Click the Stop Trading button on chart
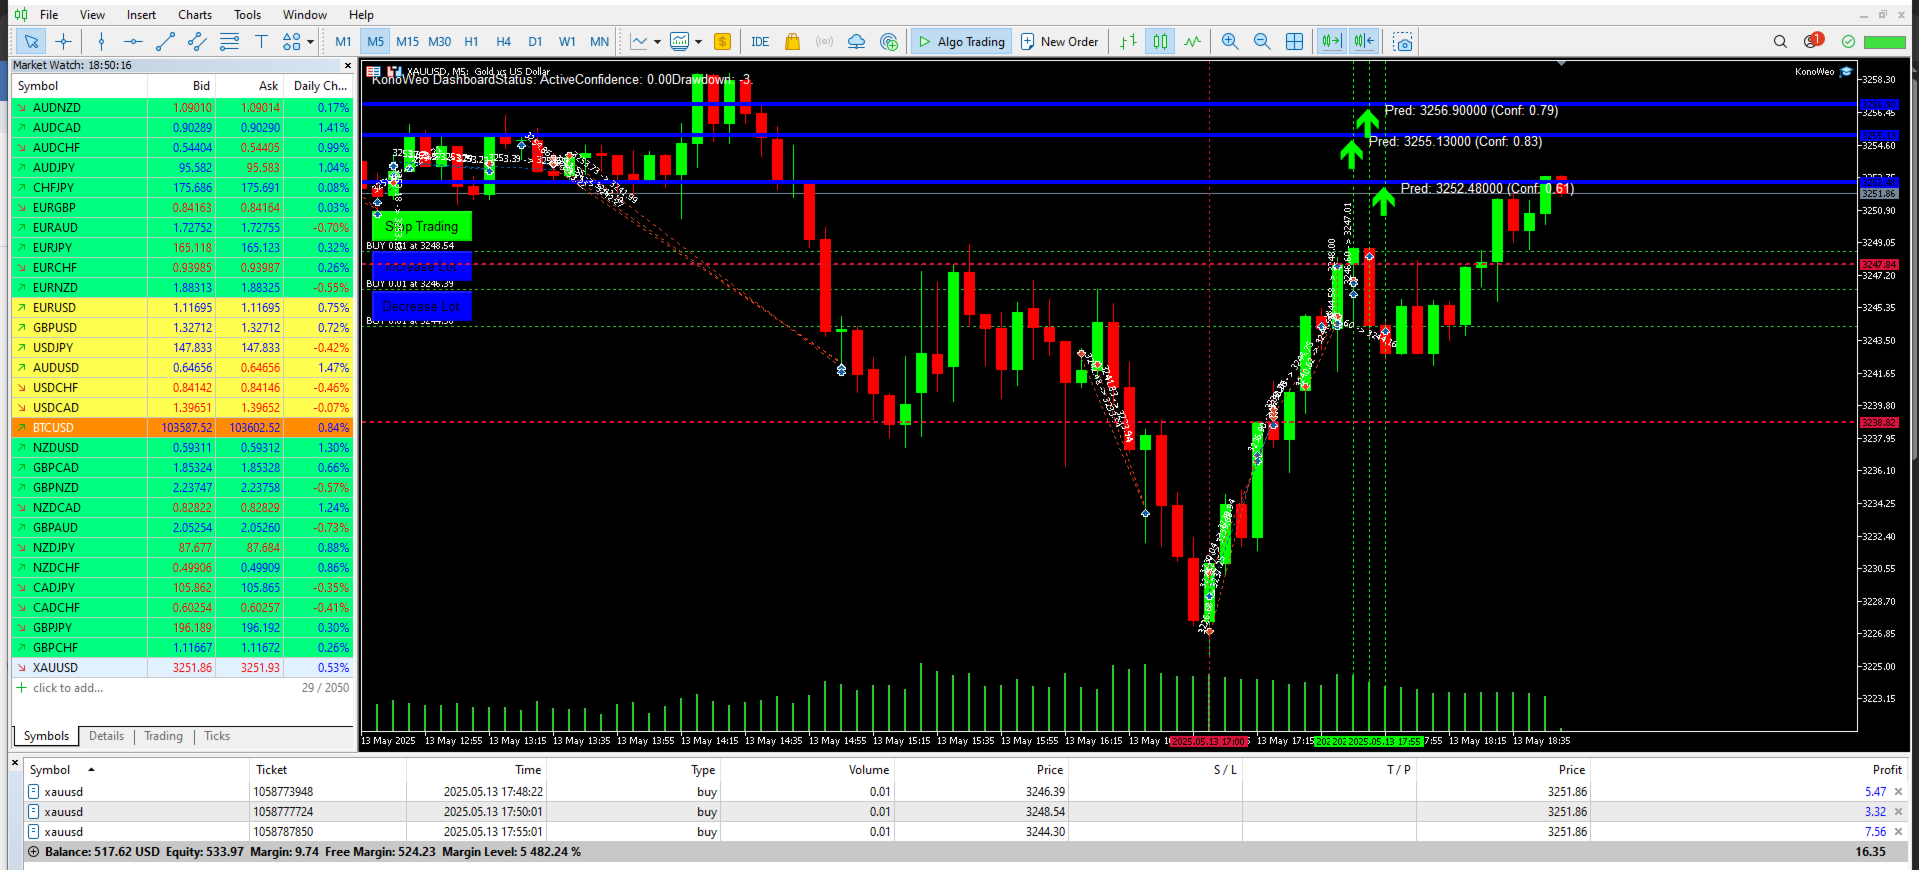 421,226
